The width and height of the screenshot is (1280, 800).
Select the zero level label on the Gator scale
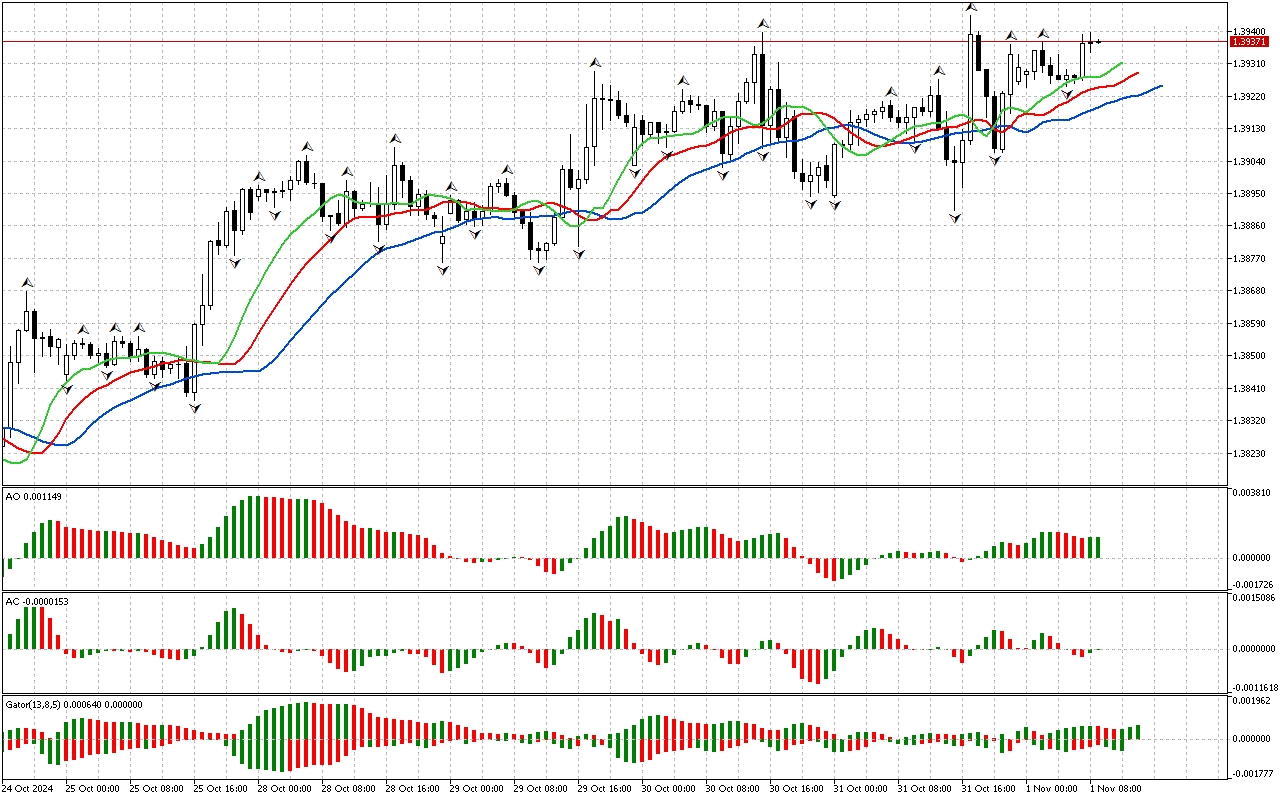pyautogui.click(x=1251, y=739)
